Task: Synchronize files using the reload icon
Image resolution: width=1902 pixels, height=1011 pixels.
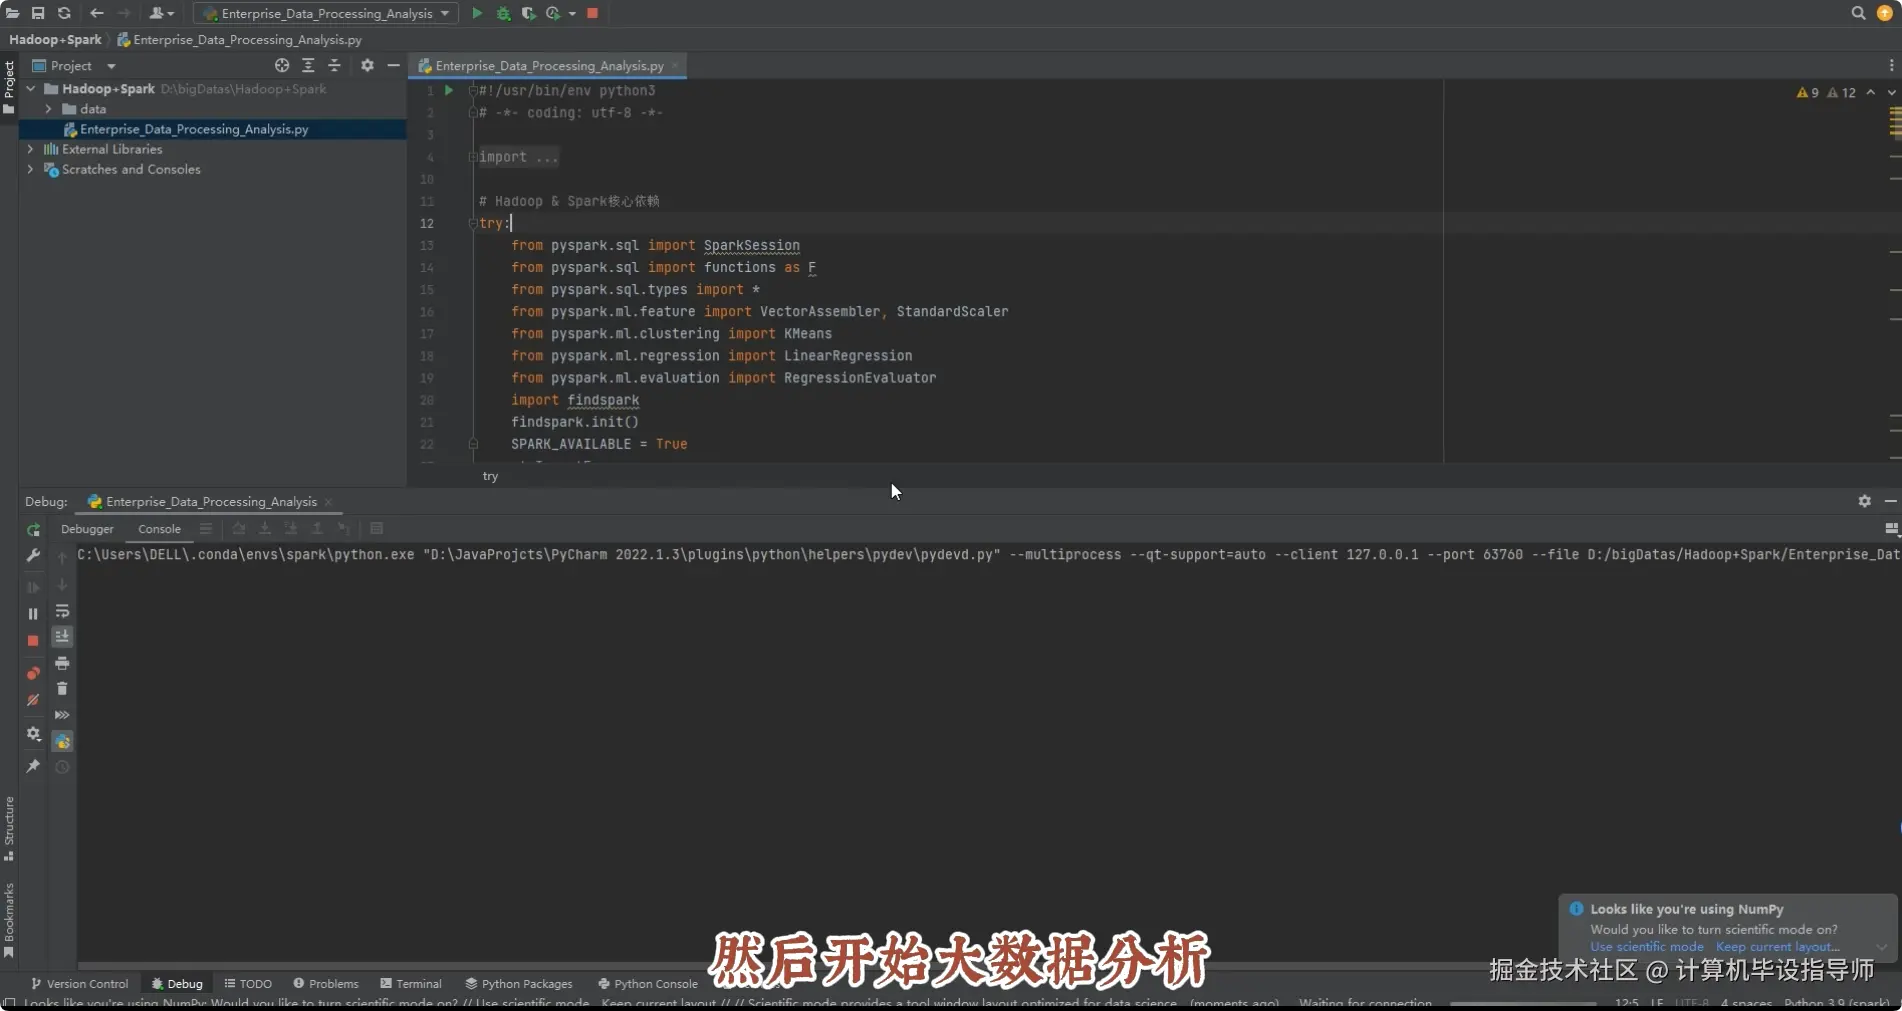Action: [64, 13]
